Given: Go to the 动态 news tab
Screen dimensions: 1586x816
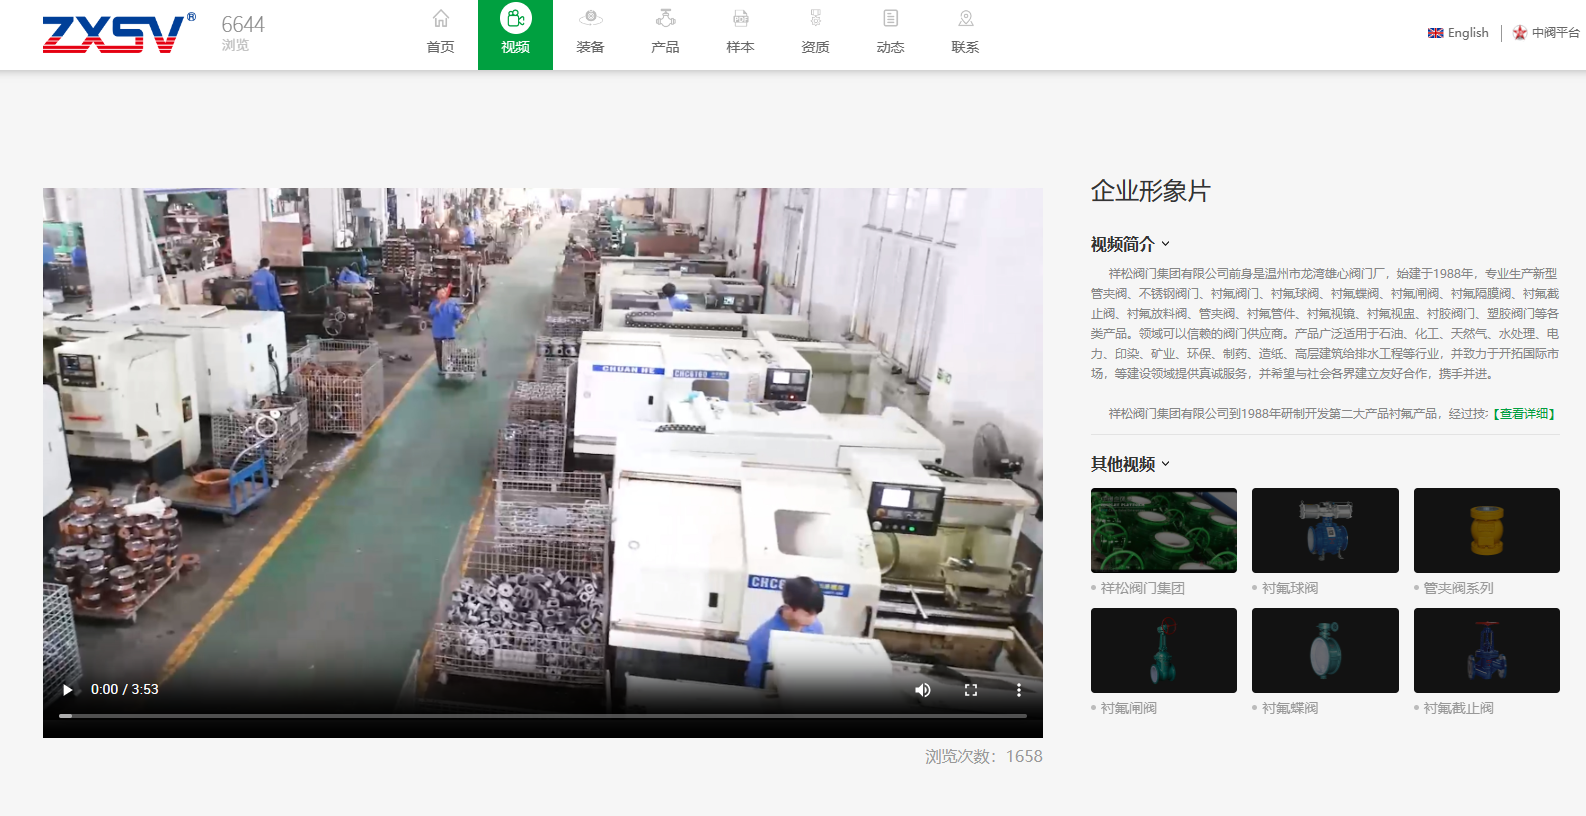Looking at the screenshot, I should point(890,32).
